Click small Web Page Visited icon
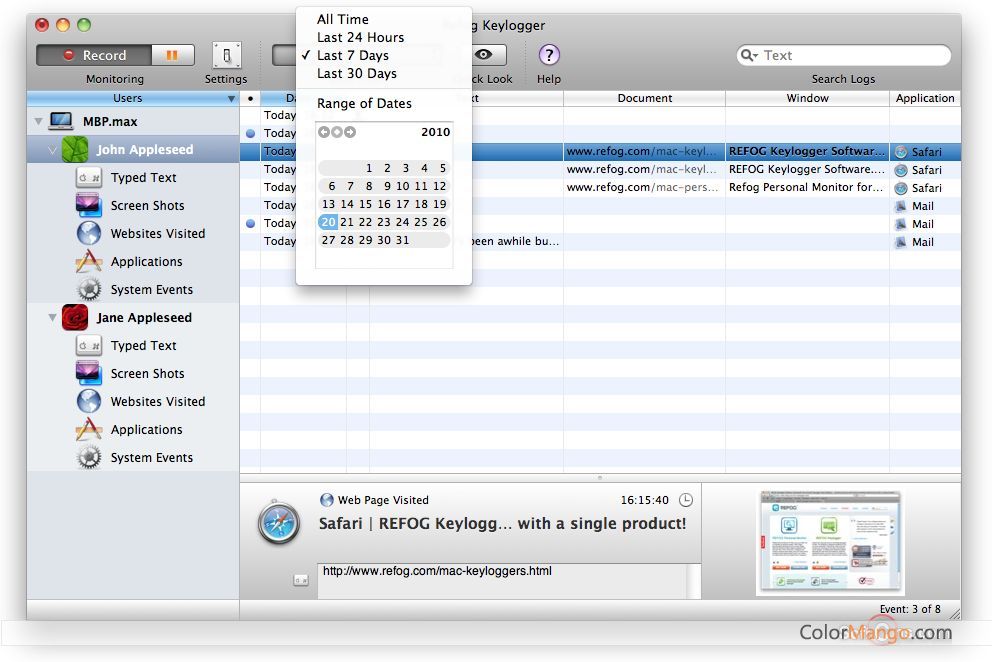This screenshot has width=992, height=662. [326, 500]
